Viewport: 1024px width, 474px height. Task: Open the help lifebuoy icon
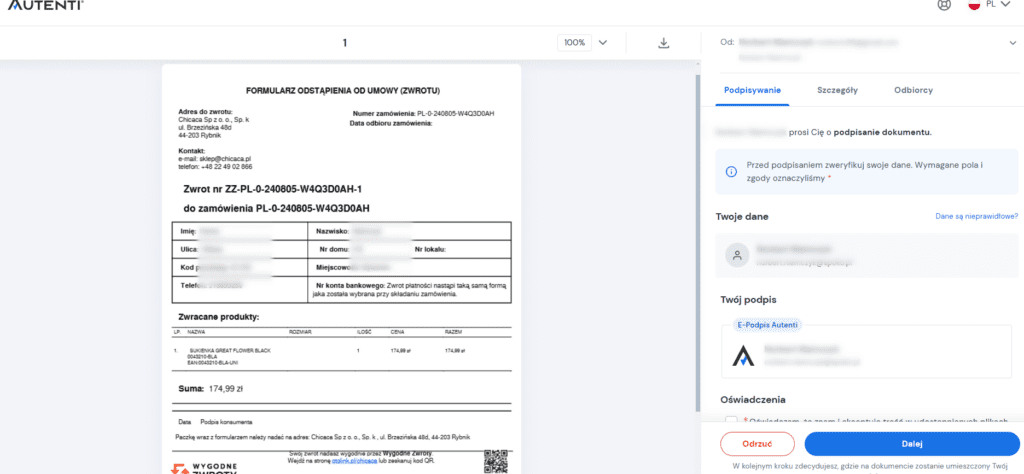click(943, 5)
